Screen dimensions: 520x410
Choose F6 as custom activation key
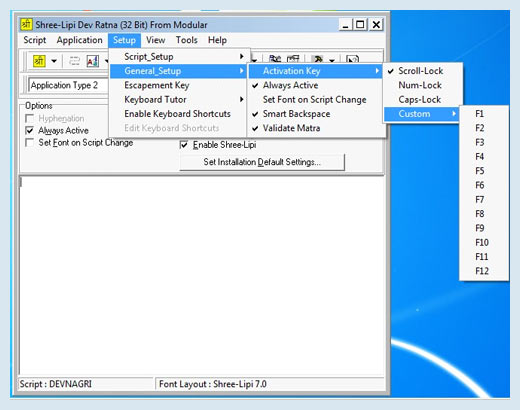click(x=484, y=185)
